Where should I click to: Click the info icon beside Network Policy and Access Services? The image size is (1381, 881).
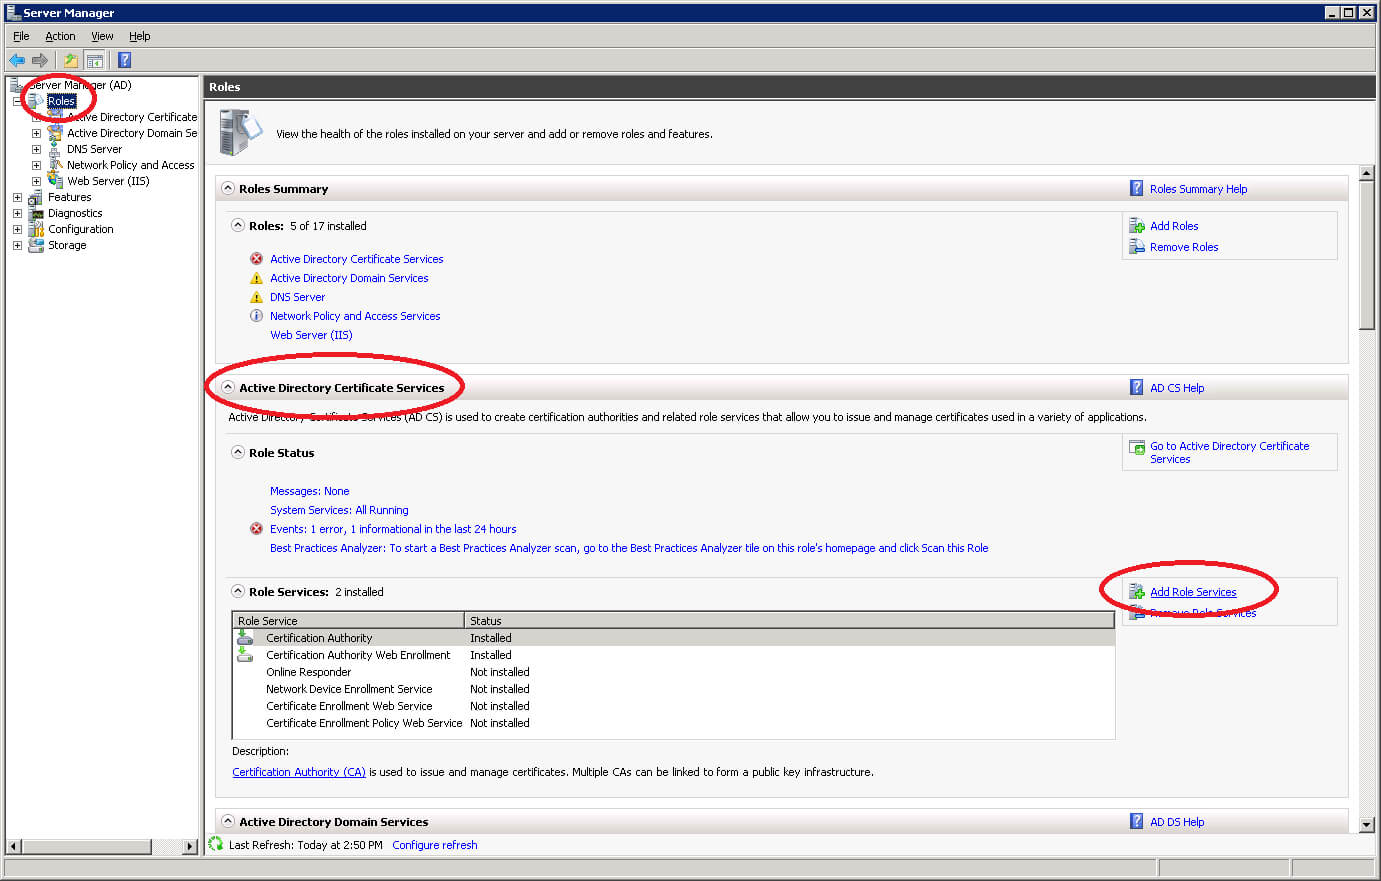(x=256, y=316)
